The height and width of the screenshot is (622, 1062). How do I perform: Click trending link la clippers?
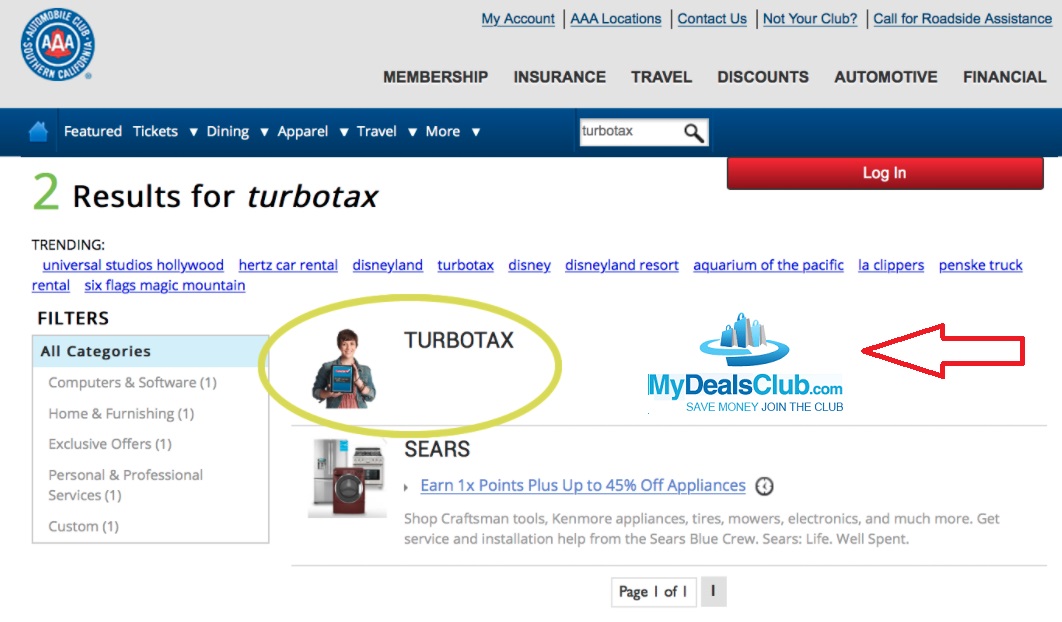891,265
